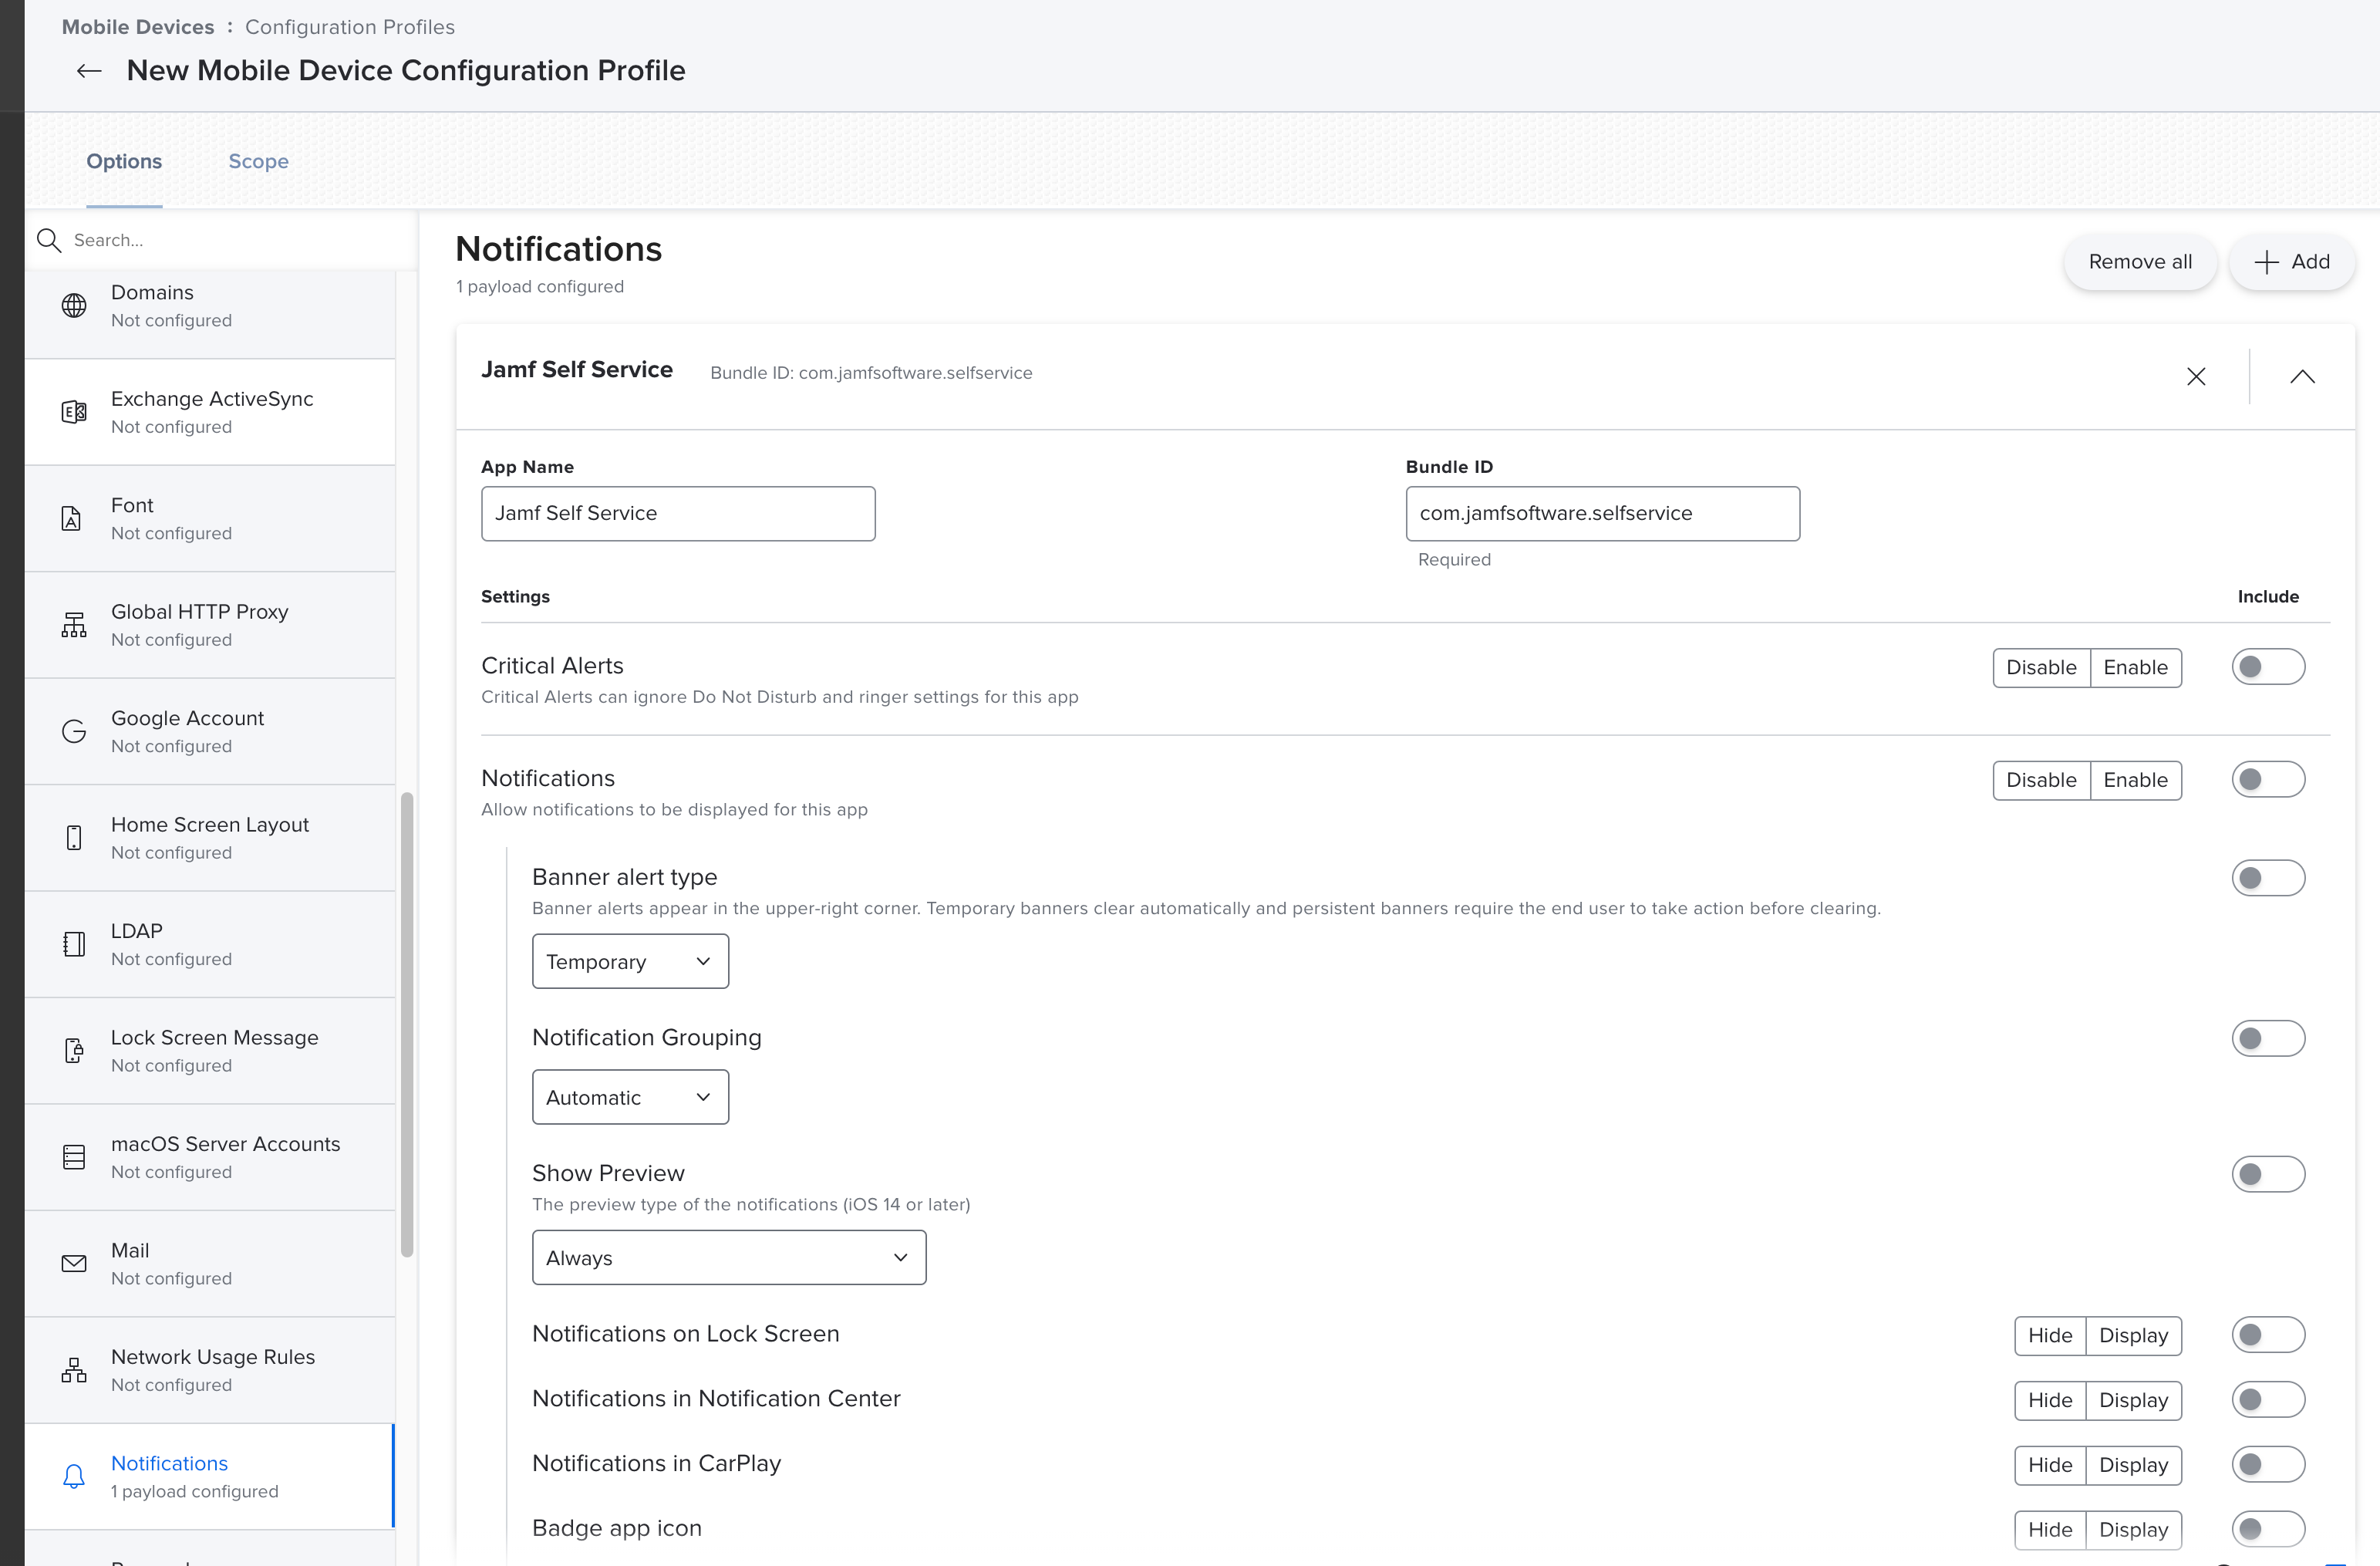2380x1566 pixels.
Task: Click Disable for Critical Alerts
Action: [x=2041, y=668]
